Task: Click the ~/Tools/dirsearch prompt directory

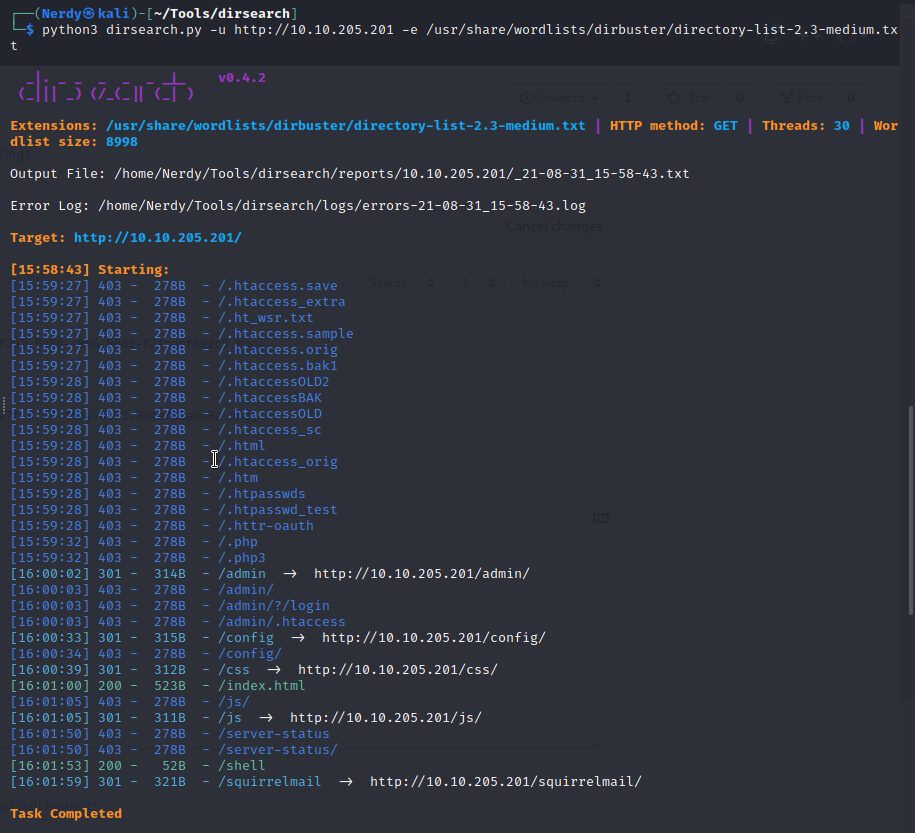Action: [x=222, y=13]
